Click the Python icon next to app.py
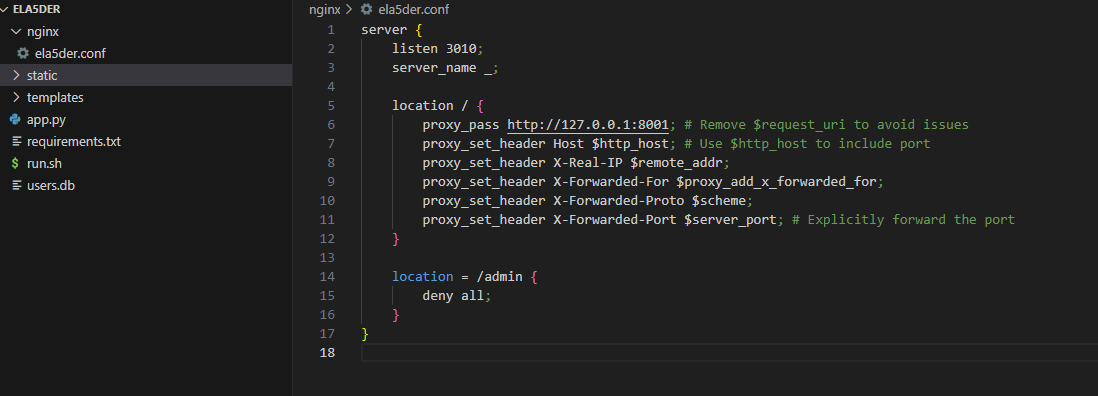This screenshot has height=396, width=1098. pos(15,120)
